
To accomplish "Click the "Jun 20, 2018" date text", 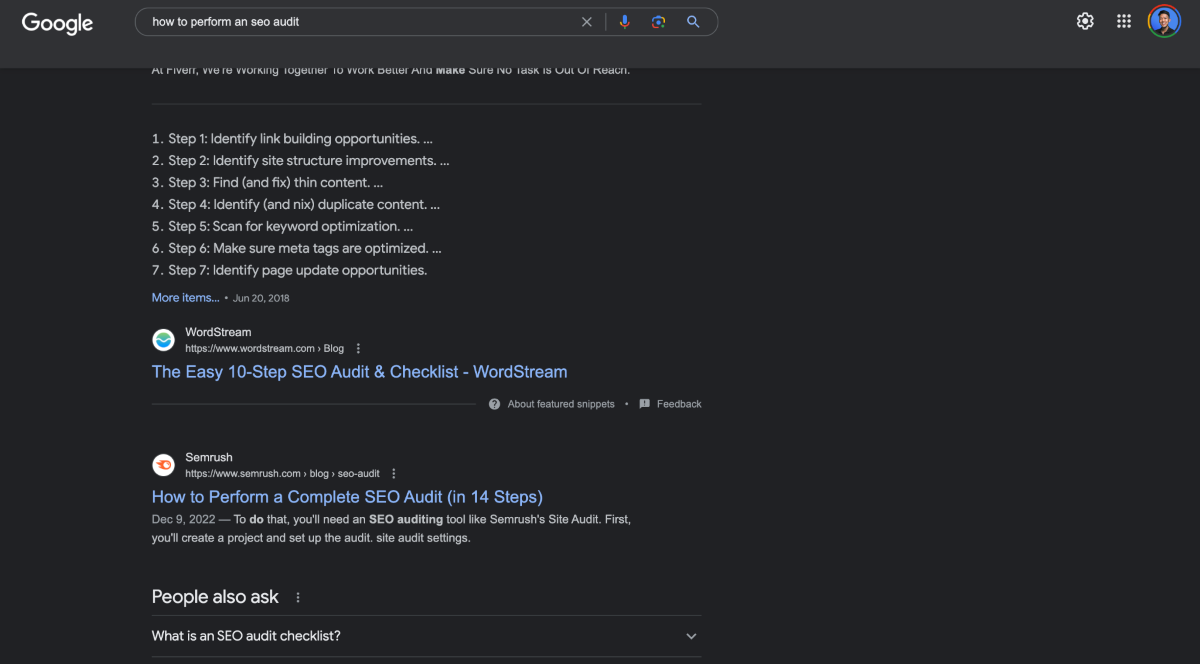I will [261, 298].
